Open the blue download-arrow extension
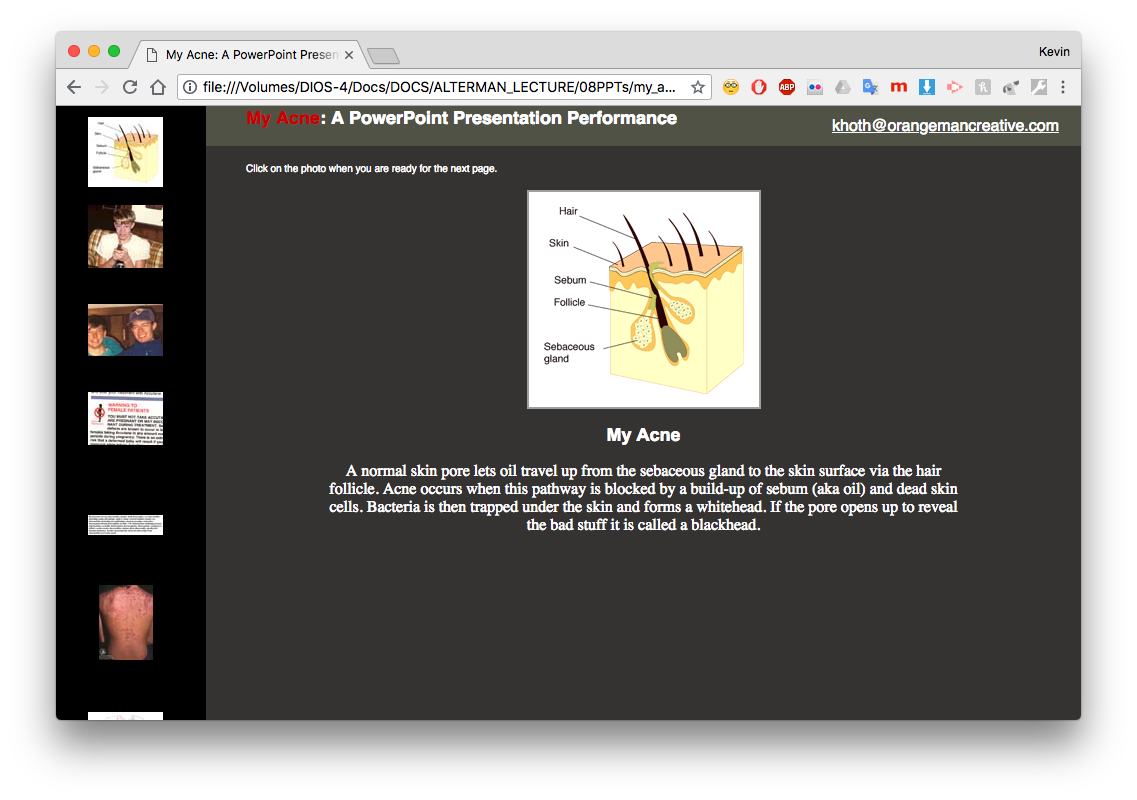 (927, 87)
